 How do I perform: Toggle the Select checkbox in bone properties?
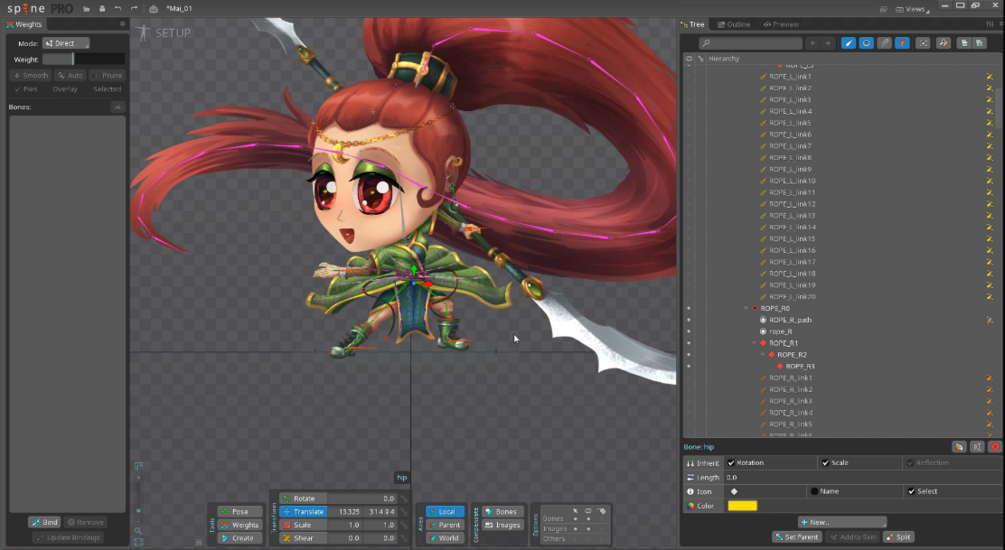pyautogui.click(x=911, y=491)
